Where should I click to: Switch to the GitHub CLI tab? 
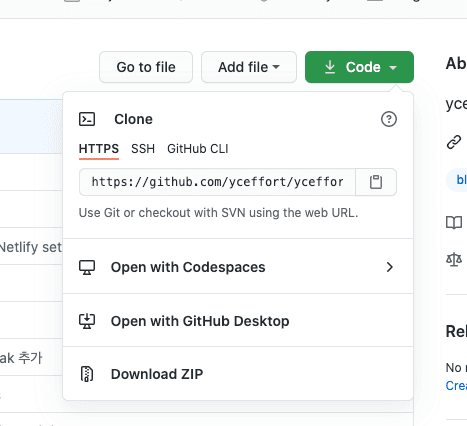[198, 149]
